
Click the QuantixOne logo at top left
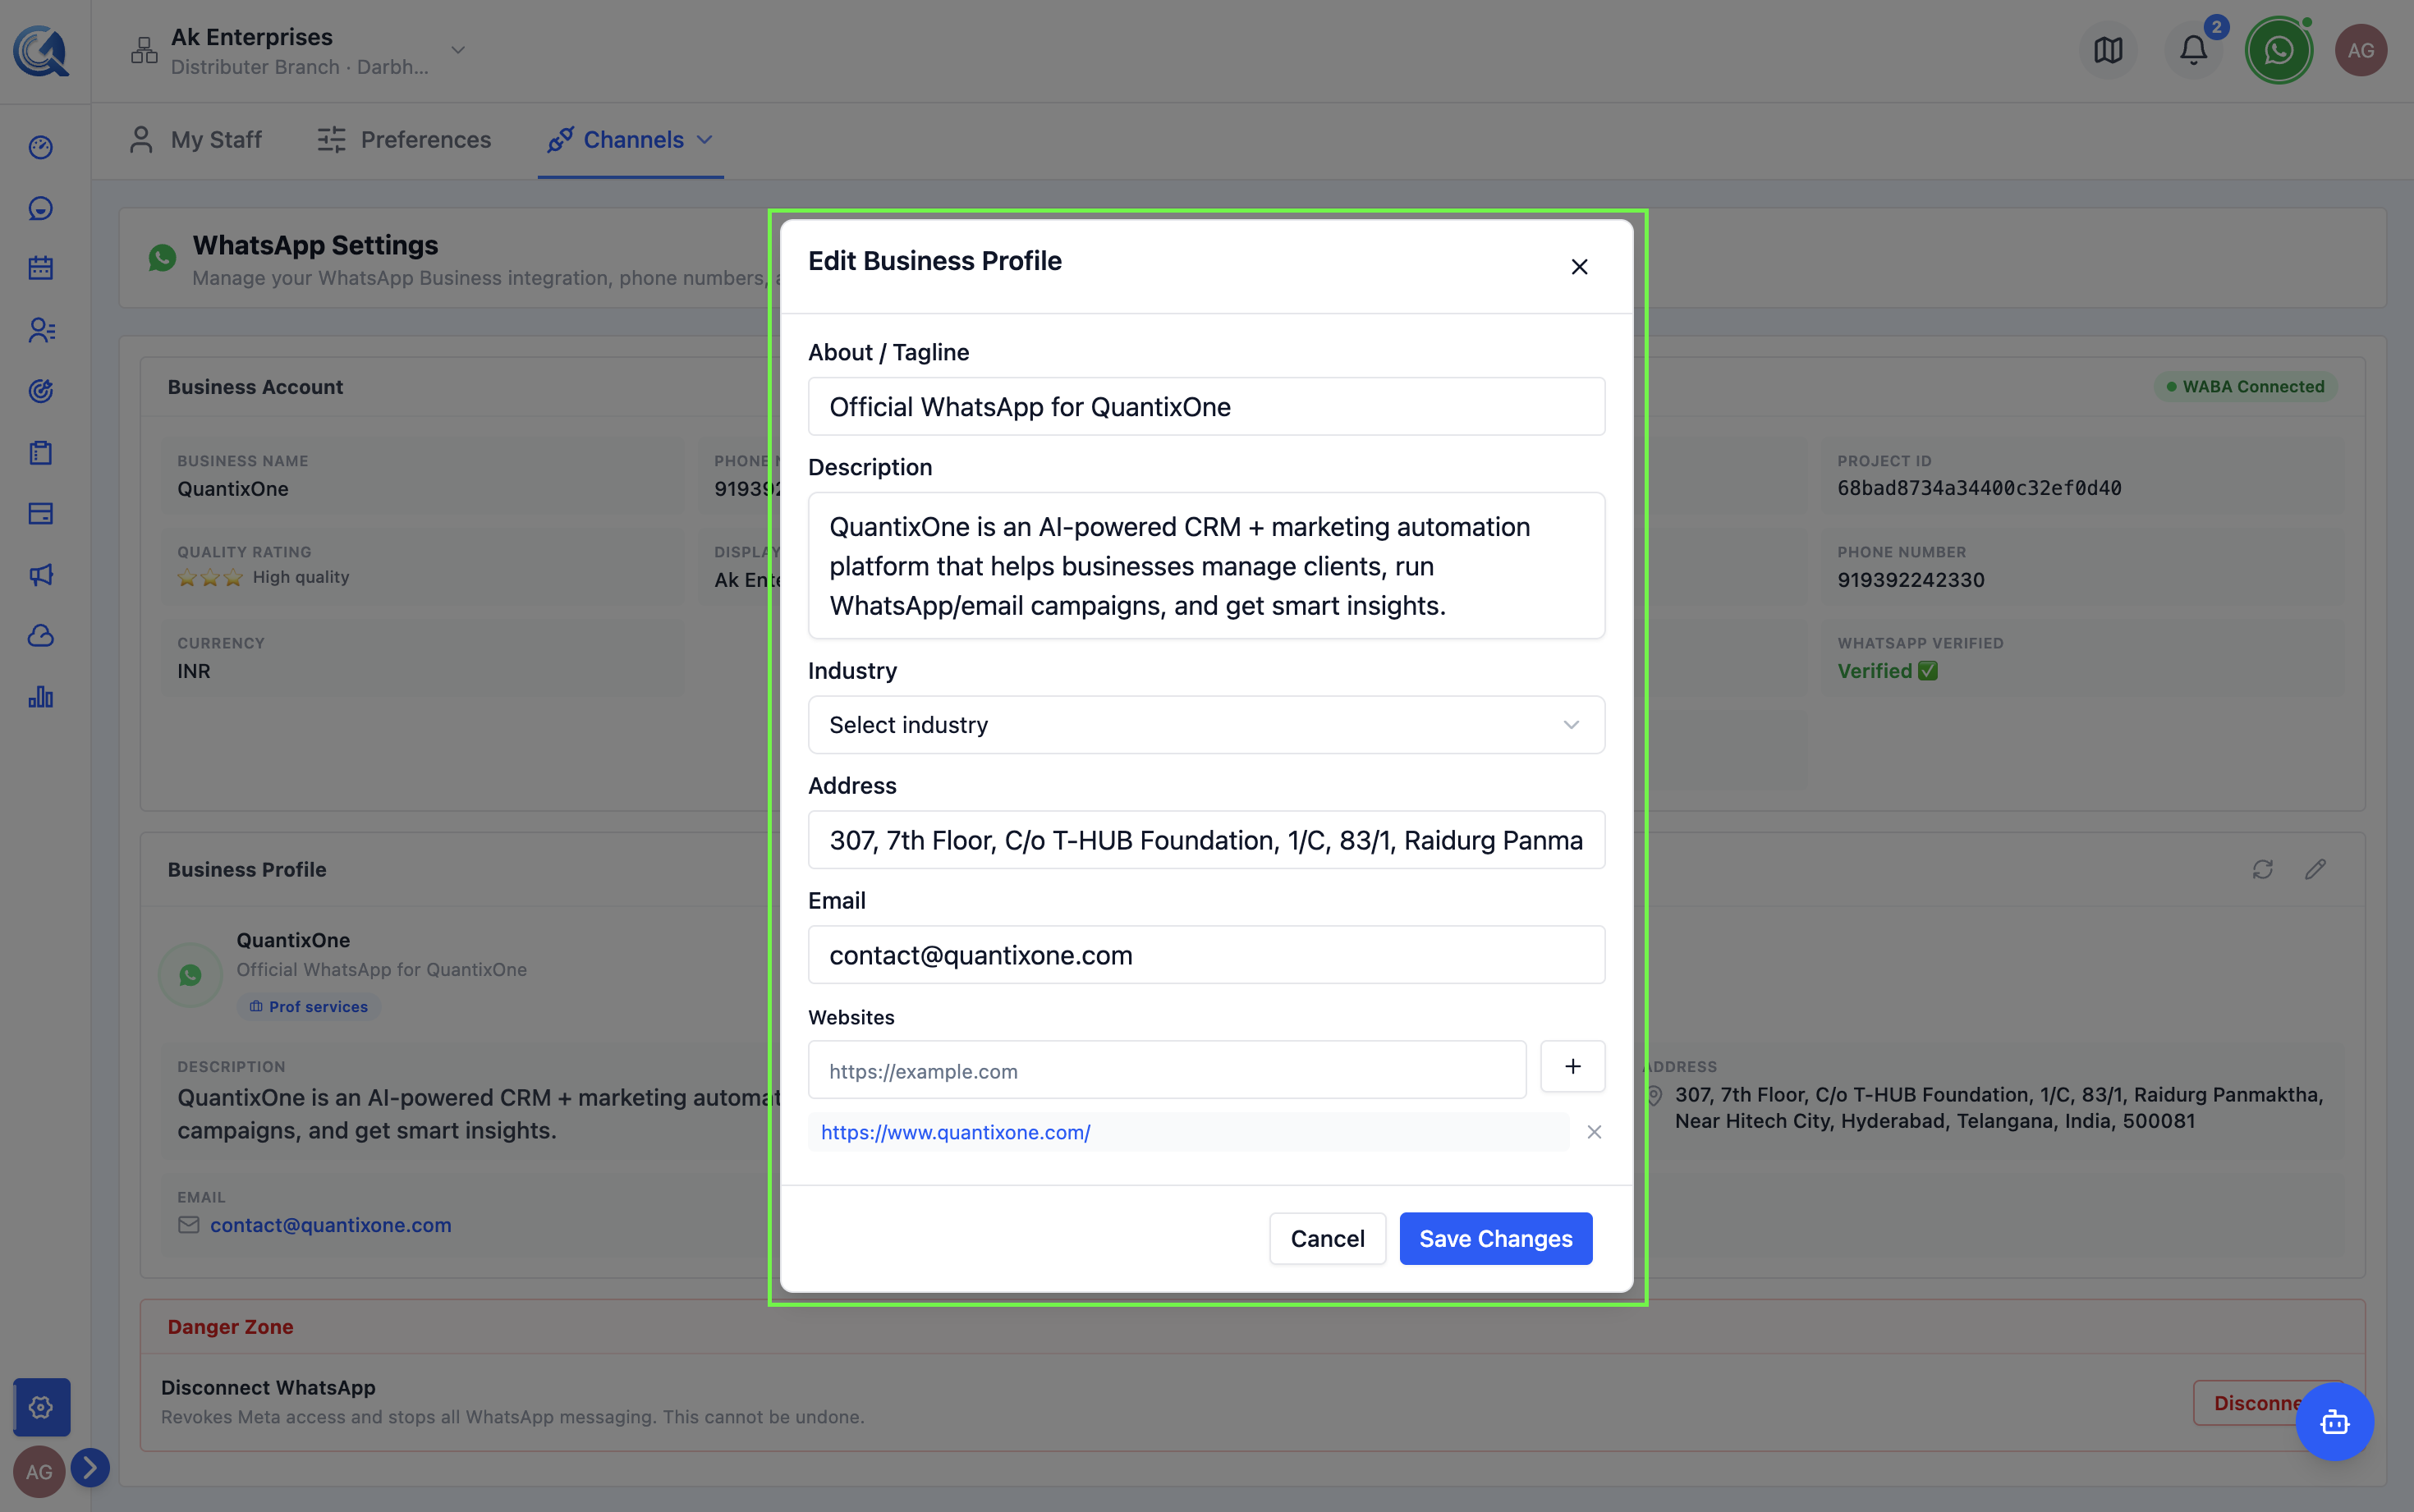click(40, 50)
